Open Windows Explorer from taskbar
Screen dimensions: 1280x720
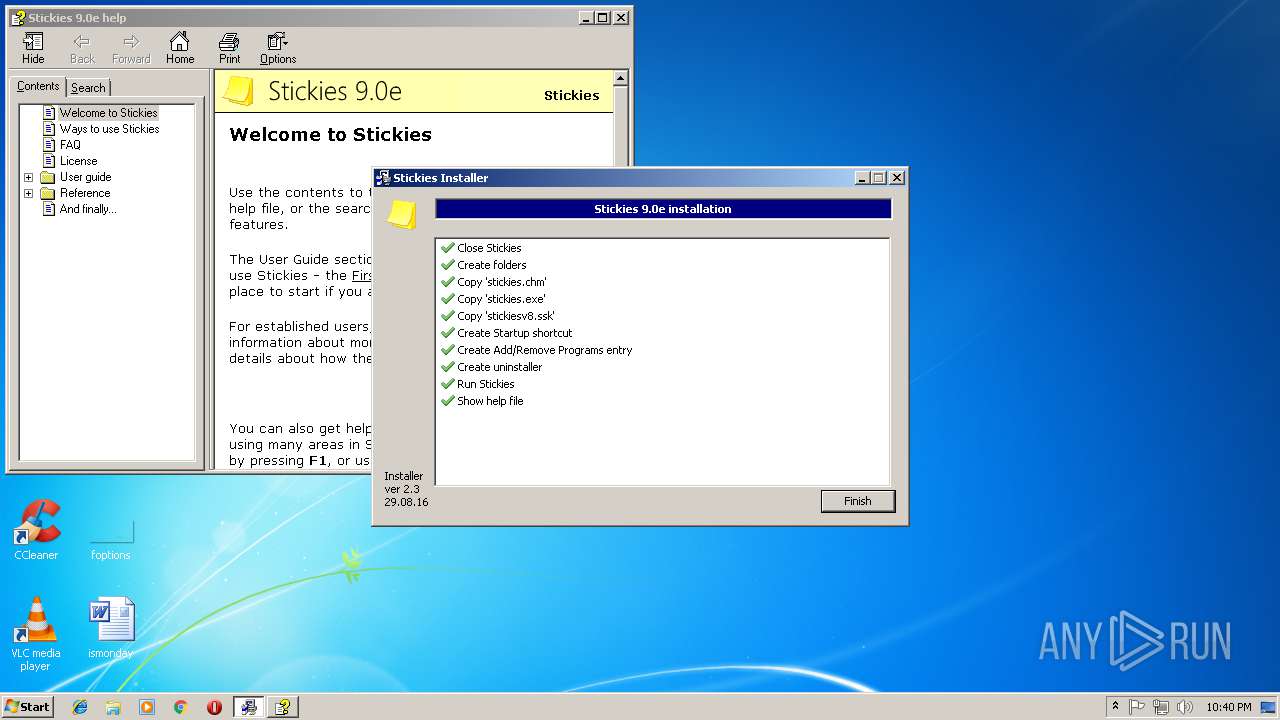[x=113, y=707]
